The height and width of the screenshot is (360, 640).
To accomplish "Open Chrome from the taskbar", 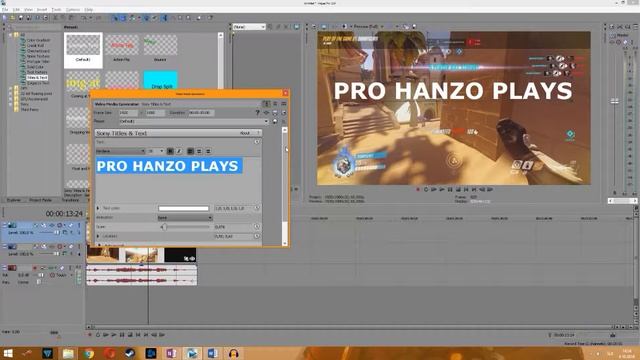I will (89, 353).
